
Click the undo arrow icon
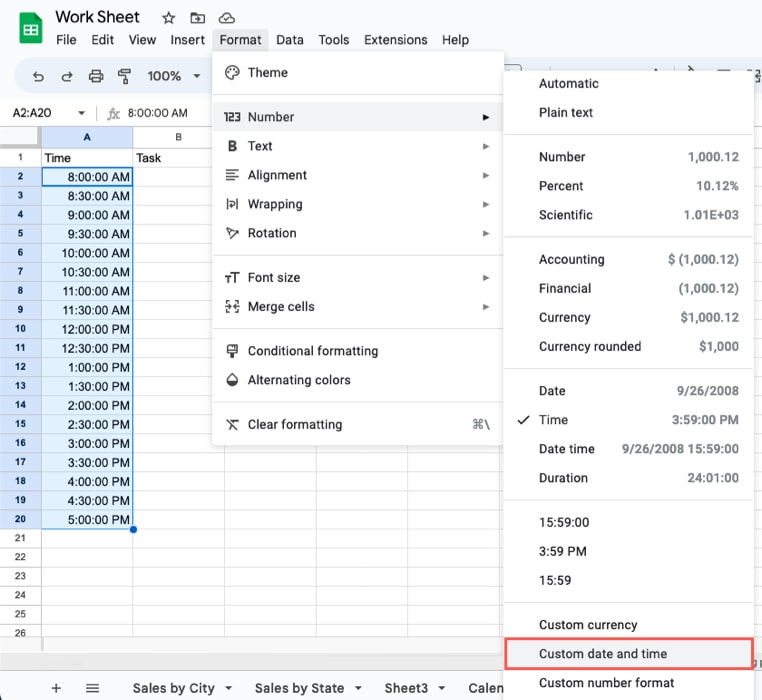(x=38, y=76)
